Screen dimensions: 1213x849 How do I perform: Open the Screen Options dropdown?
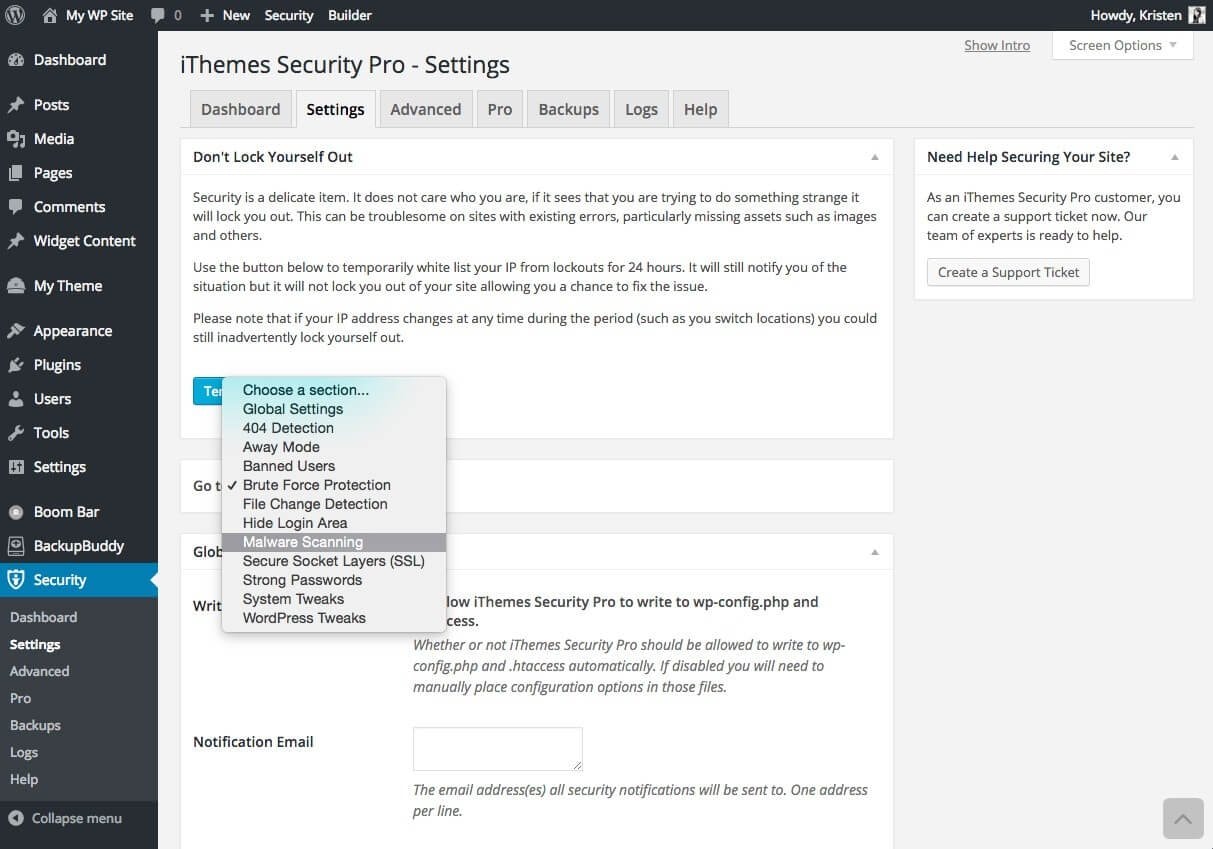pyautogui.click(x=1123, y=45)
